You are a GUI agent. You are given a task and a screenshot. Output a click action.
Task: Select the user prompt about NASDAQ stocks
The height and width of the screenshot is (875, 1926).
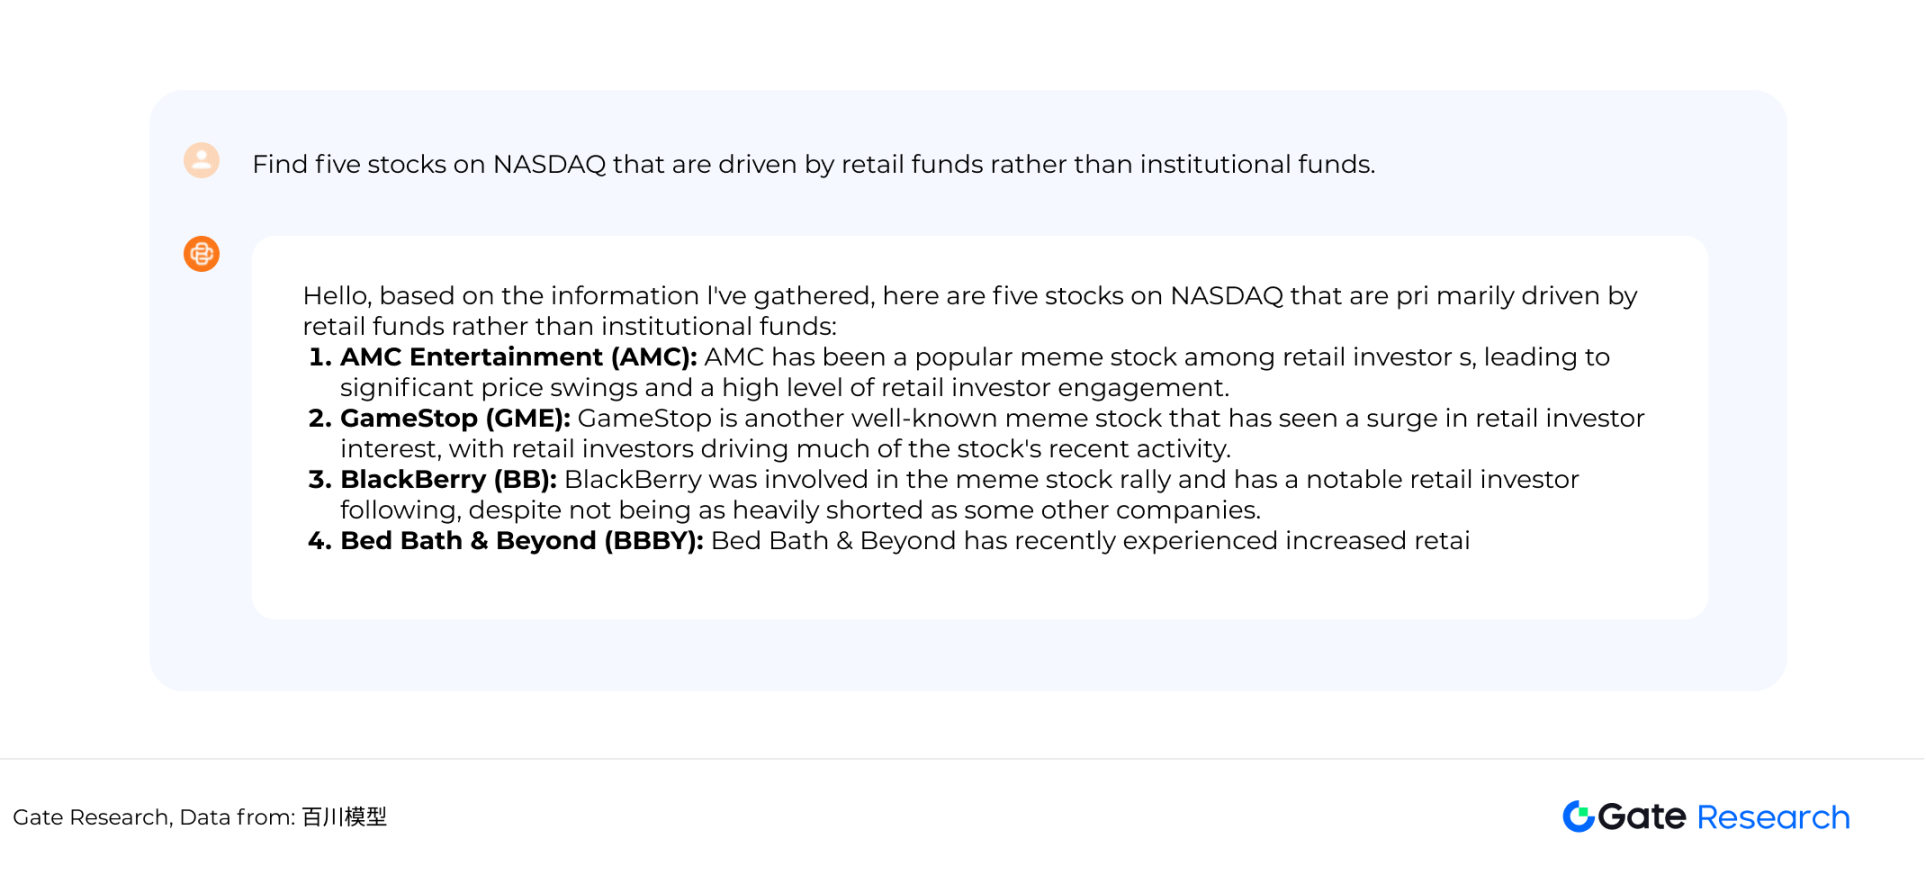tap(813, 164)
